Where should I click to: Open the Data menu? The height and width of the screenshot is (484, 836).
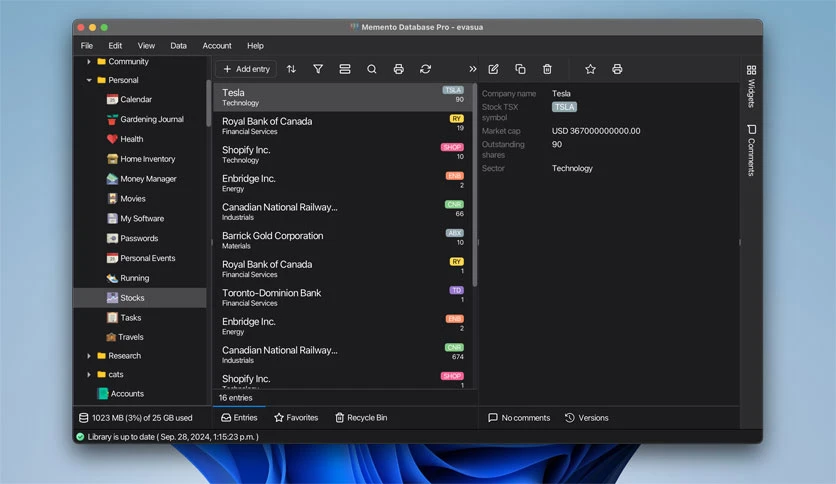(x=179, y=46)
